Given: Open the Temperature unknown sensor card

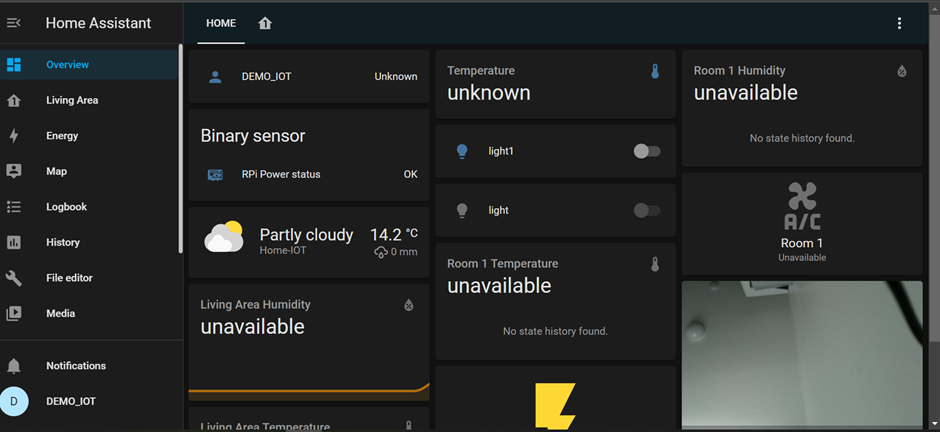Looking at the screenshot, I should (556, 84).
